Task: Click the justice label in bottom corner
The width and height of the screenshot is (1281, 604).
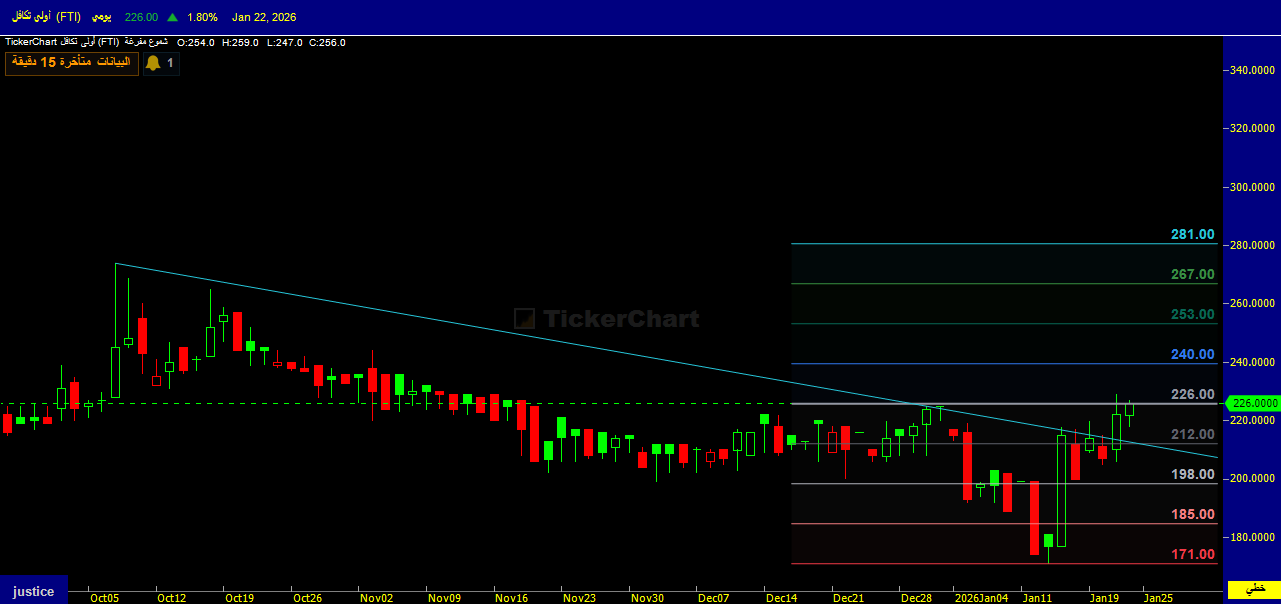Action: coord(34,591)
